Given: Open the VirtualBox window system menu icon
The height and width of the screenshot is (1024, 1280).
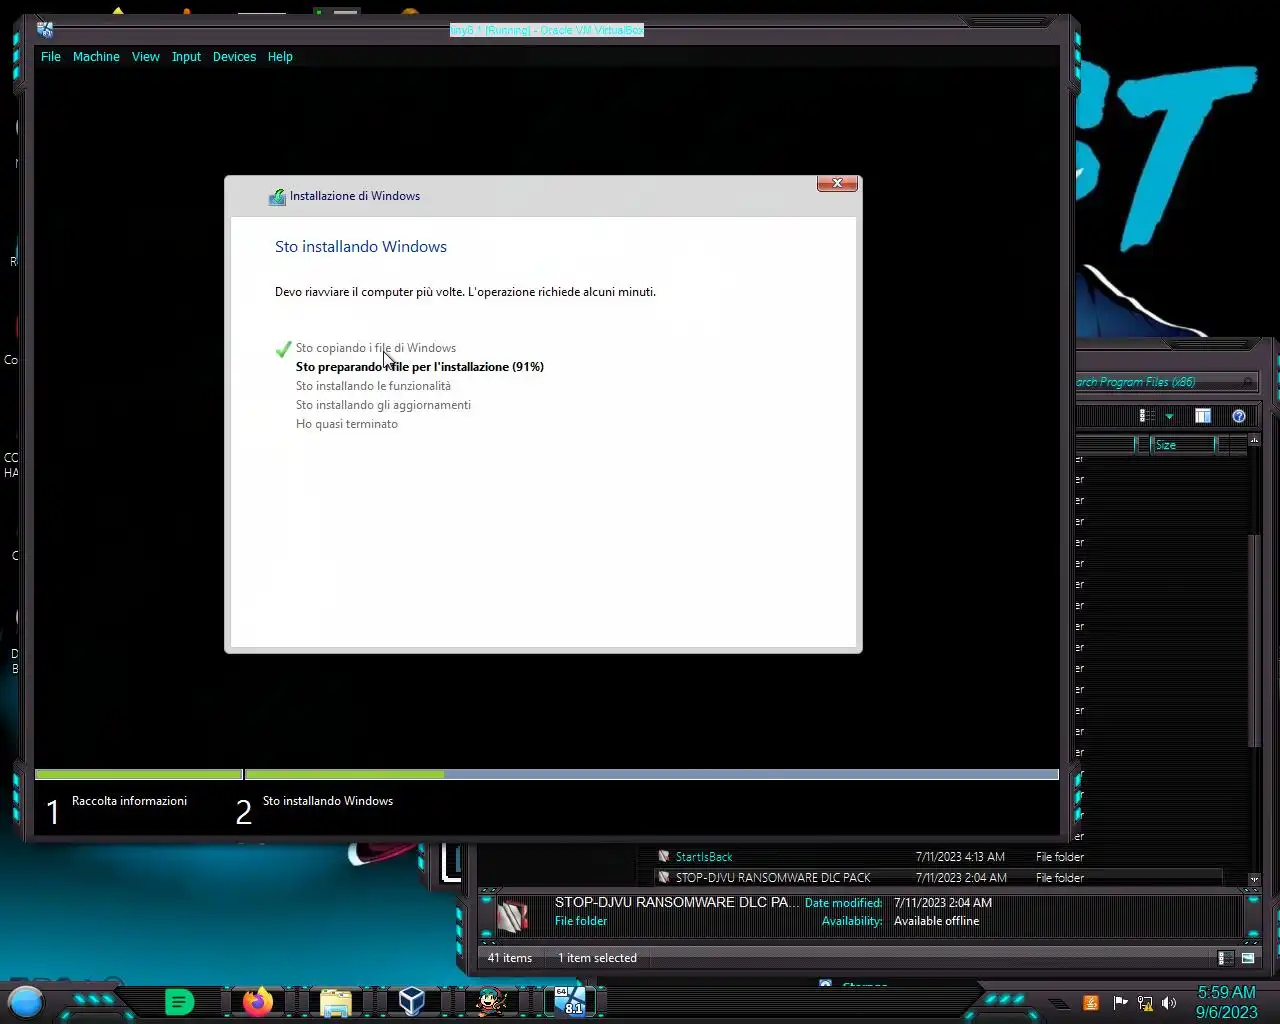Looking at the screenshot, I should [45, 29].
